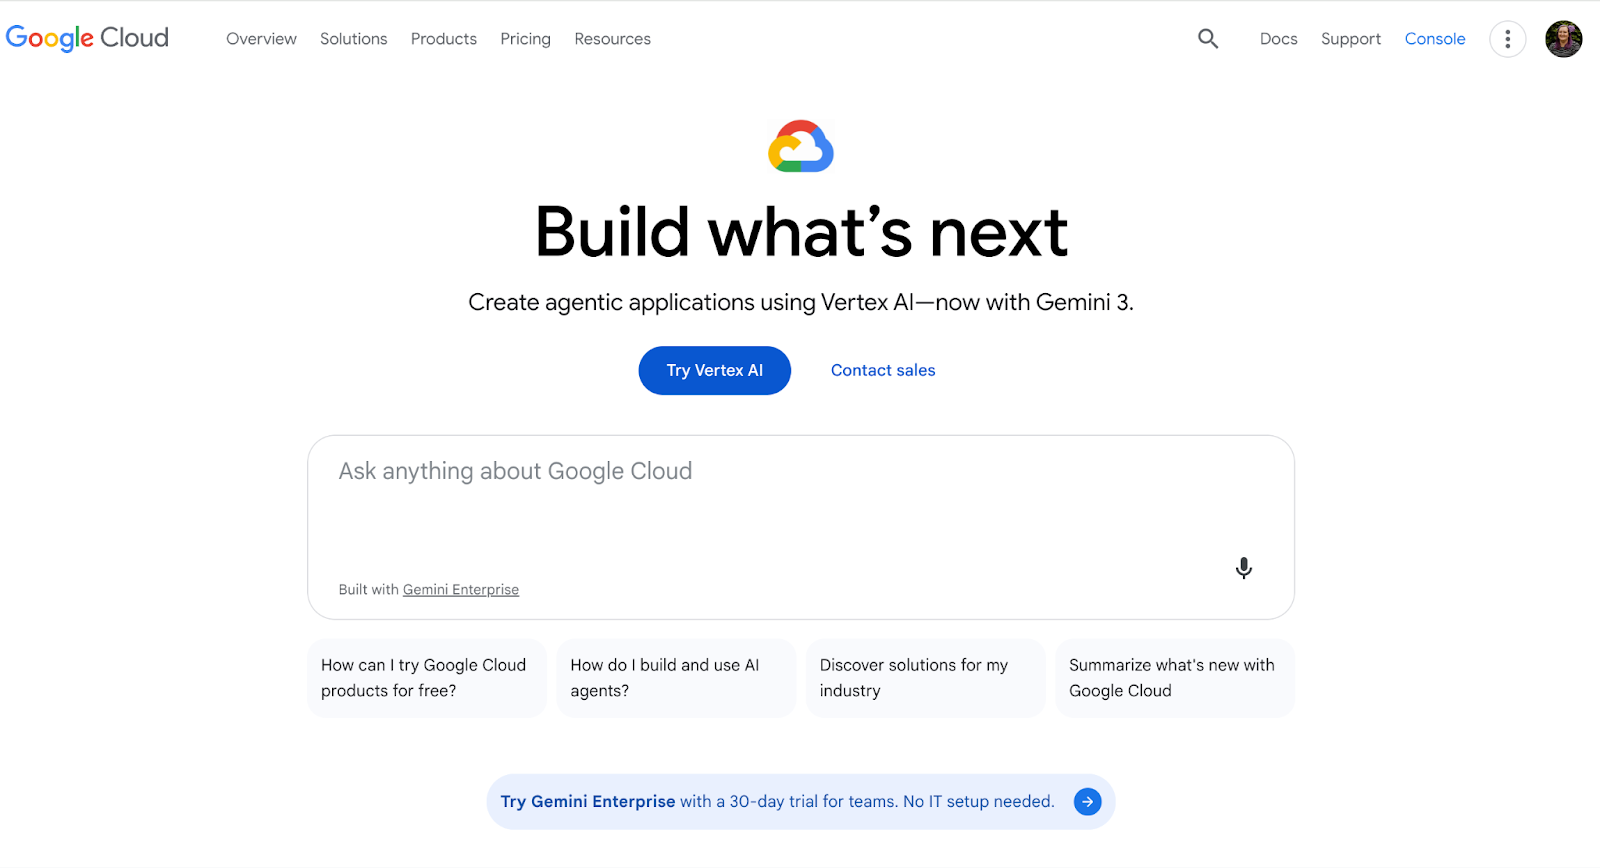Screen dimensions: 1600x868
Task: Select the Pricing menu item
Action: click(x=525, y=38)
